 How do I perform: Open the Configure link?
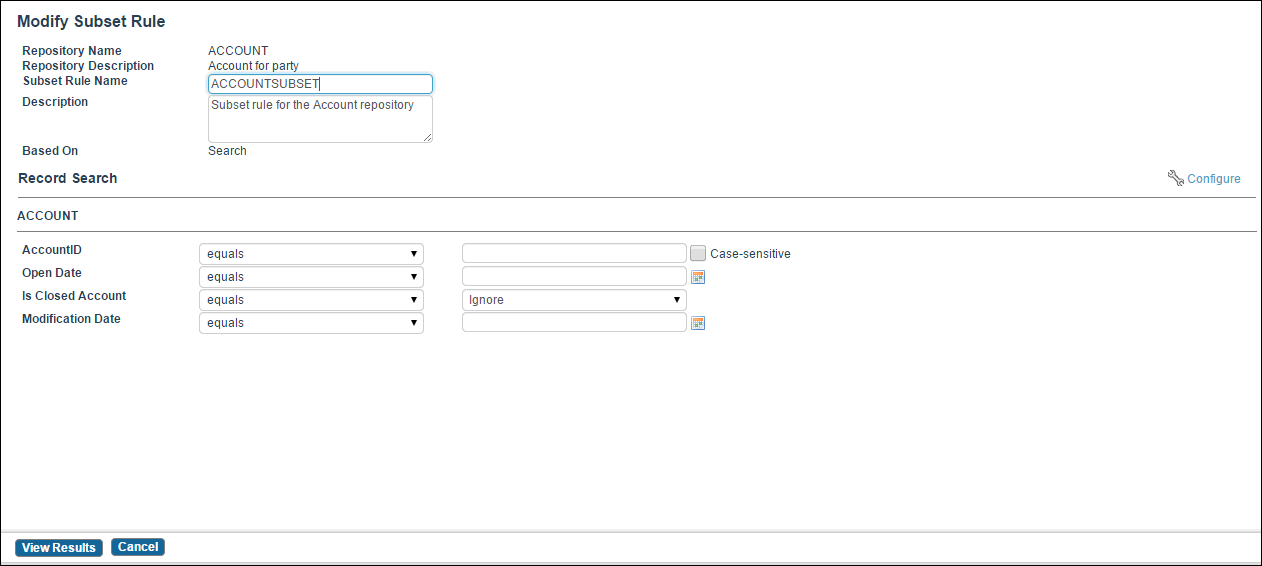click(x=1214, y=179)
